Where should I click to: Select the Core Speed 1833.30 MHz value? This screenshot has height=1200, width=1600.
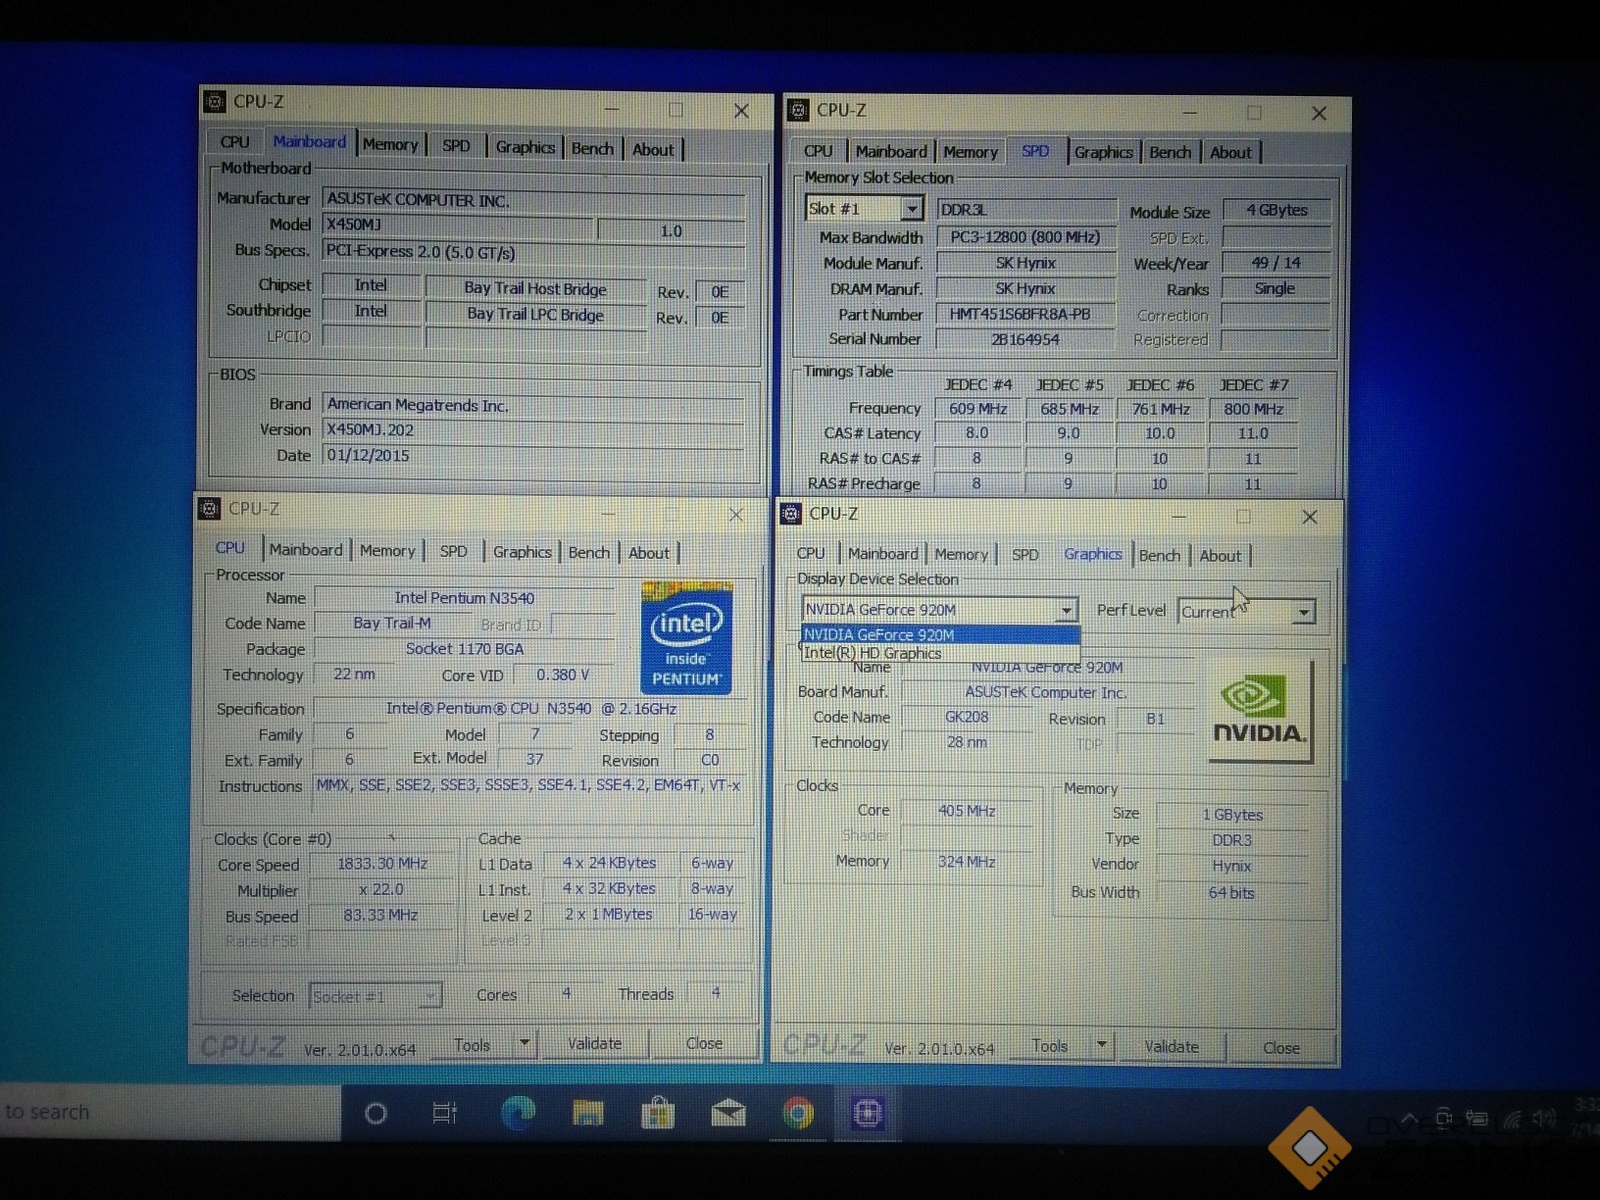(382, 864)
